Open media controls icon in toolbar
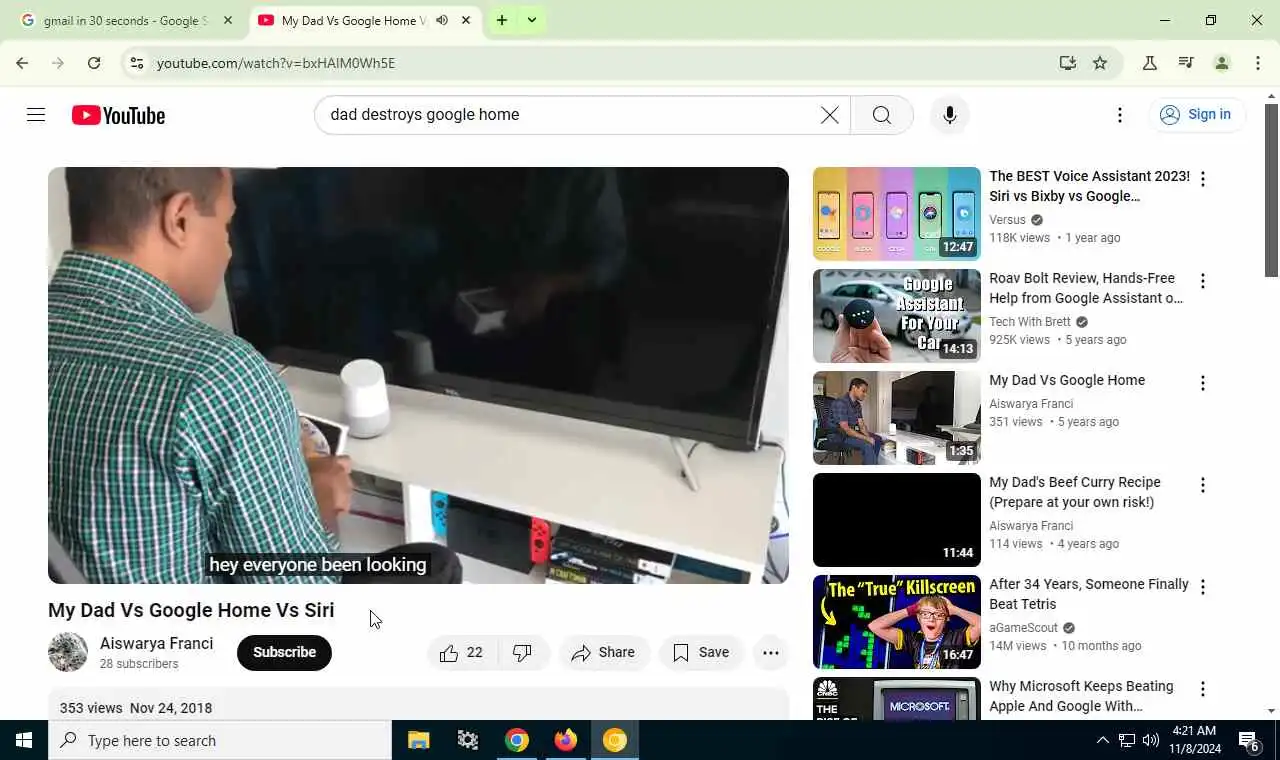Viewport: 1280px width, 760px height. click(1186, 63)
